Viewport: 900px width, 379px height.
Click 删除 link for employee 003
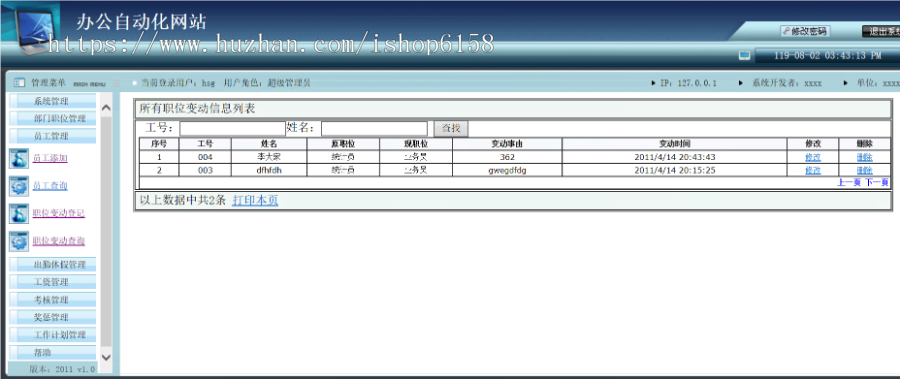click(864, 171)
